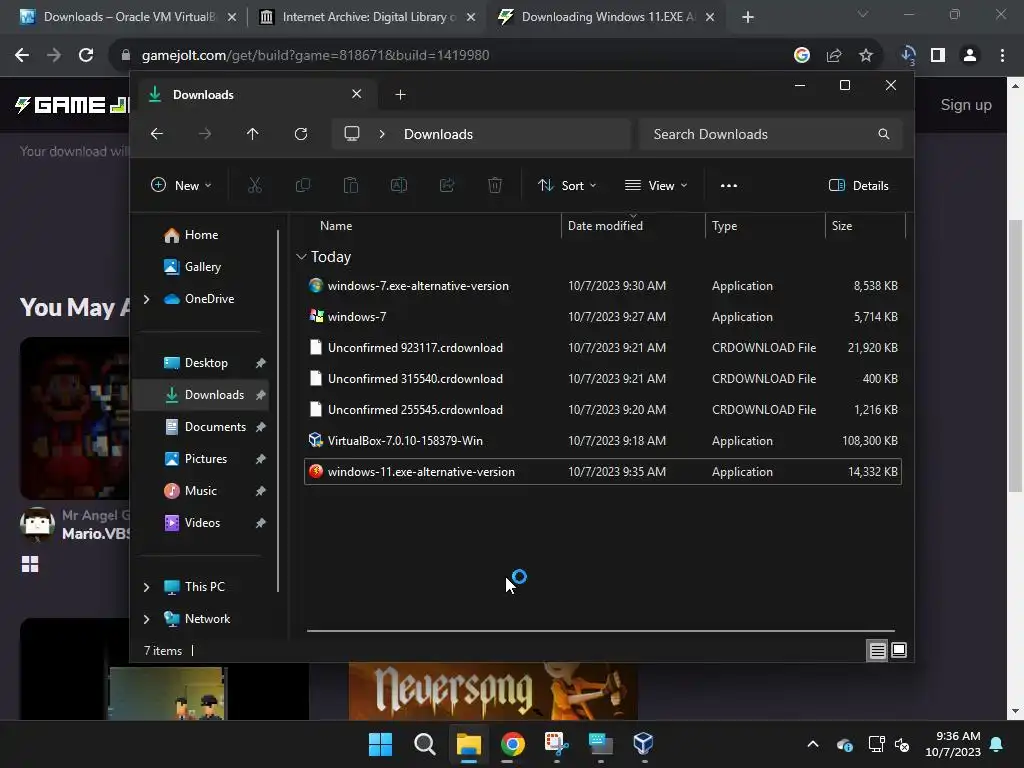Image resolution: width=1024 pixels, height=768 pixels.
Task: Click the share page icon in Chrome address bar
Action: tap(834, 56)
